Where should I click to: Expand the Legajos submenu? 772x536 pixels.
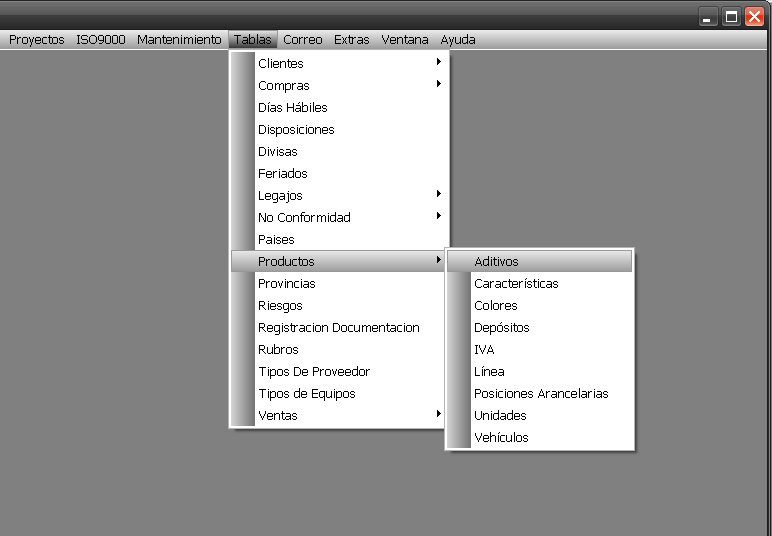point(280,195)
